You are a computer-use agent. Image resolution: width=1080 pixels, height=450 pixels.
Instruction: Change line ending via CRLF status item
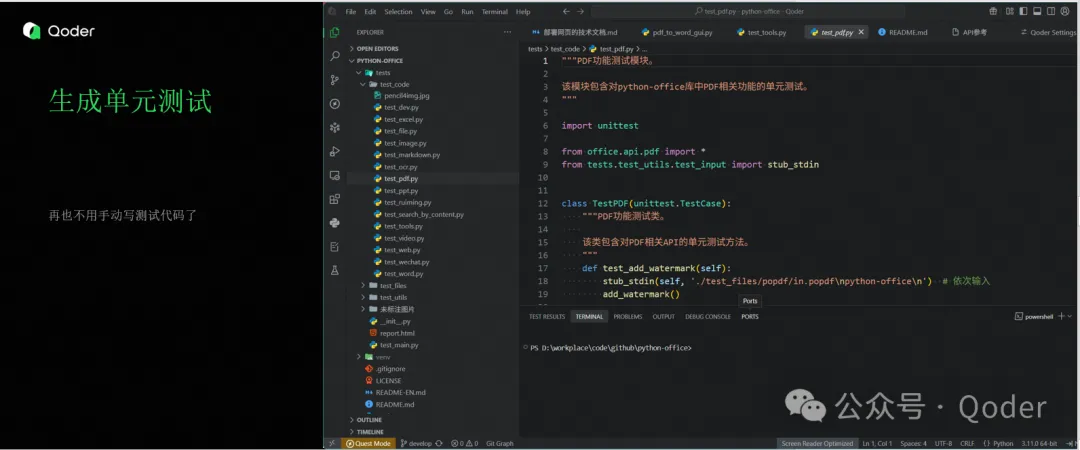tap(967, 443)
